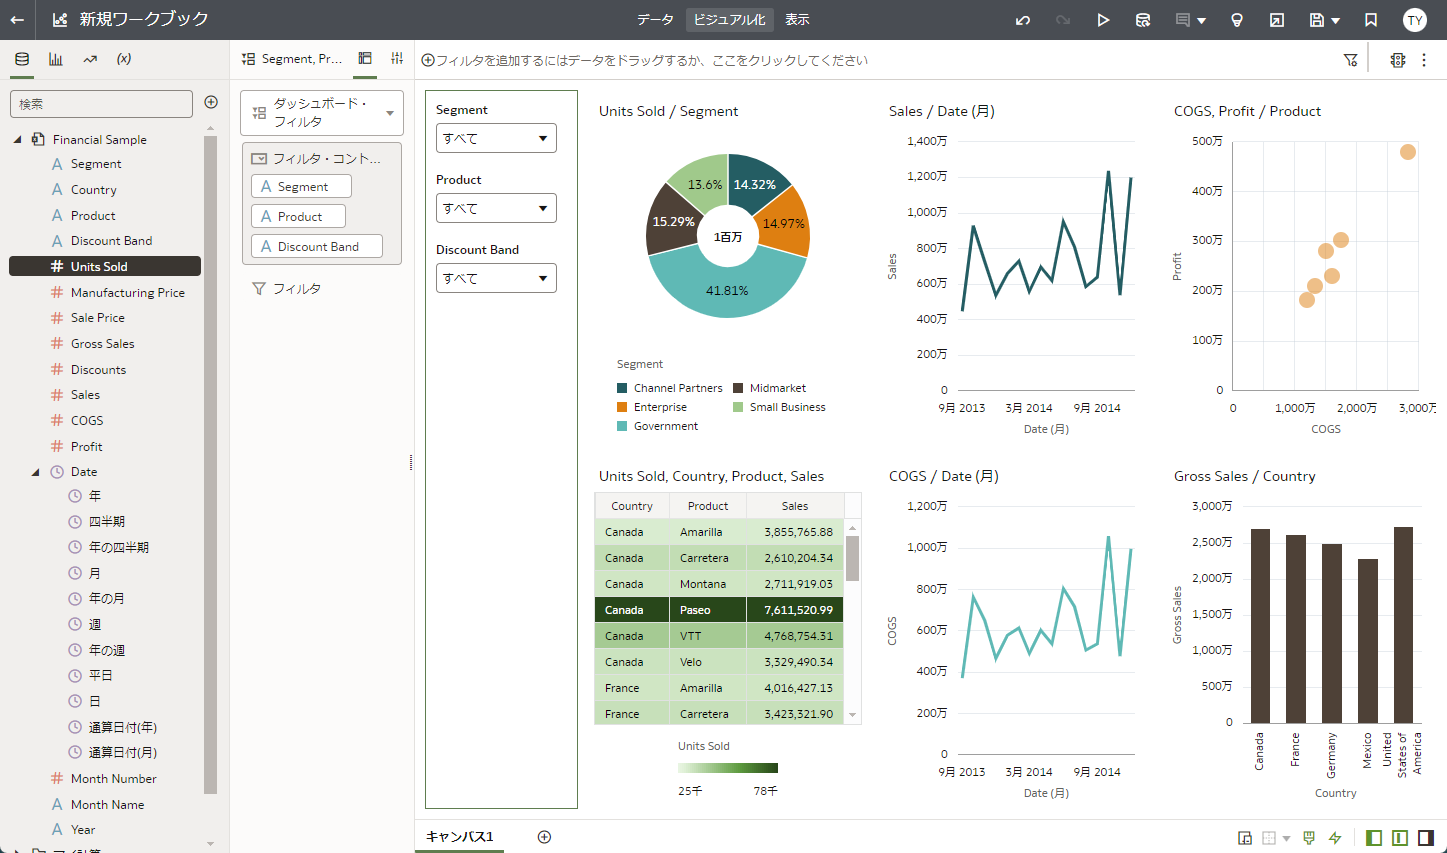Click the filter bar settings funnel icon
This screenshot has height=853, width=1447.
[1350, 60]
